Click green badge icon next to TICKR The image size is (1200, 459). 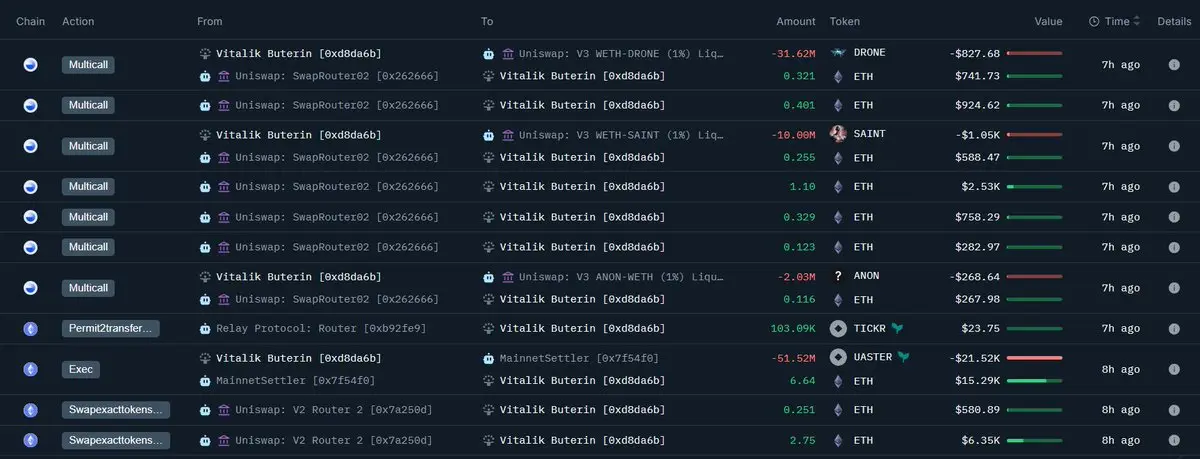(x=898, y=328)
